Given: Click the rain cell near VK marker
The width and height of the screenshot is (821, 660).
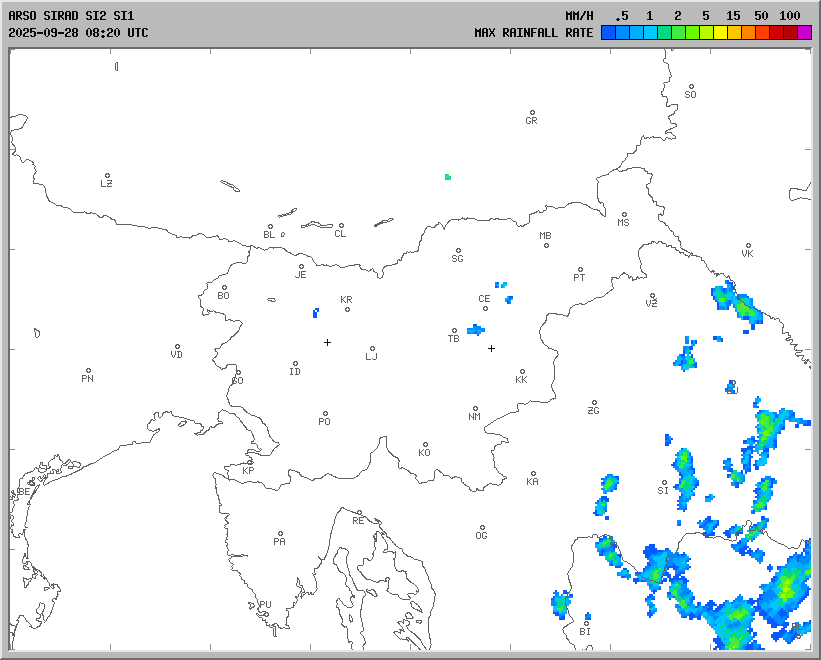Looking at the screenshot, I should point(738,301).
